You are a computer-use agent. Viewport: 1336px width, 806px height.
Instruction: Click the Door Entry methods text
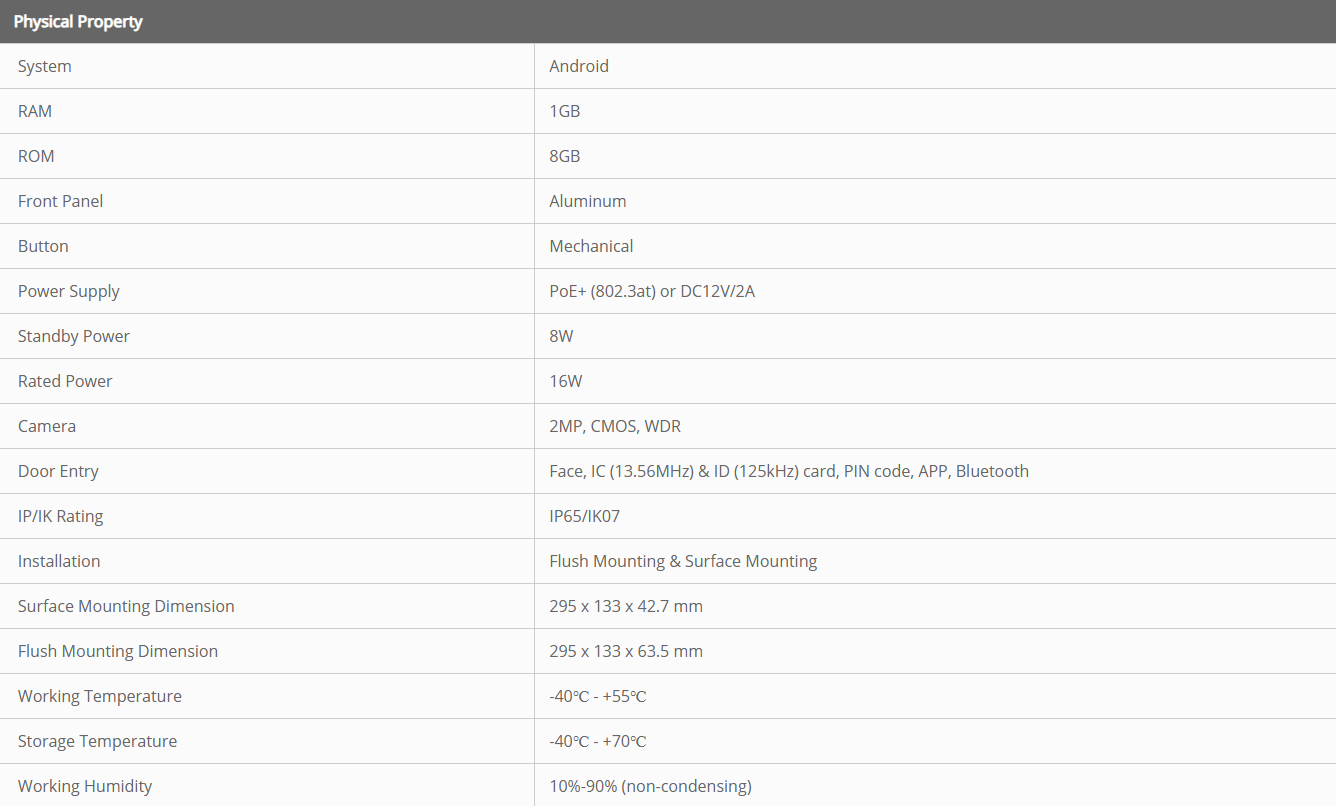click(x=789, y=471)
